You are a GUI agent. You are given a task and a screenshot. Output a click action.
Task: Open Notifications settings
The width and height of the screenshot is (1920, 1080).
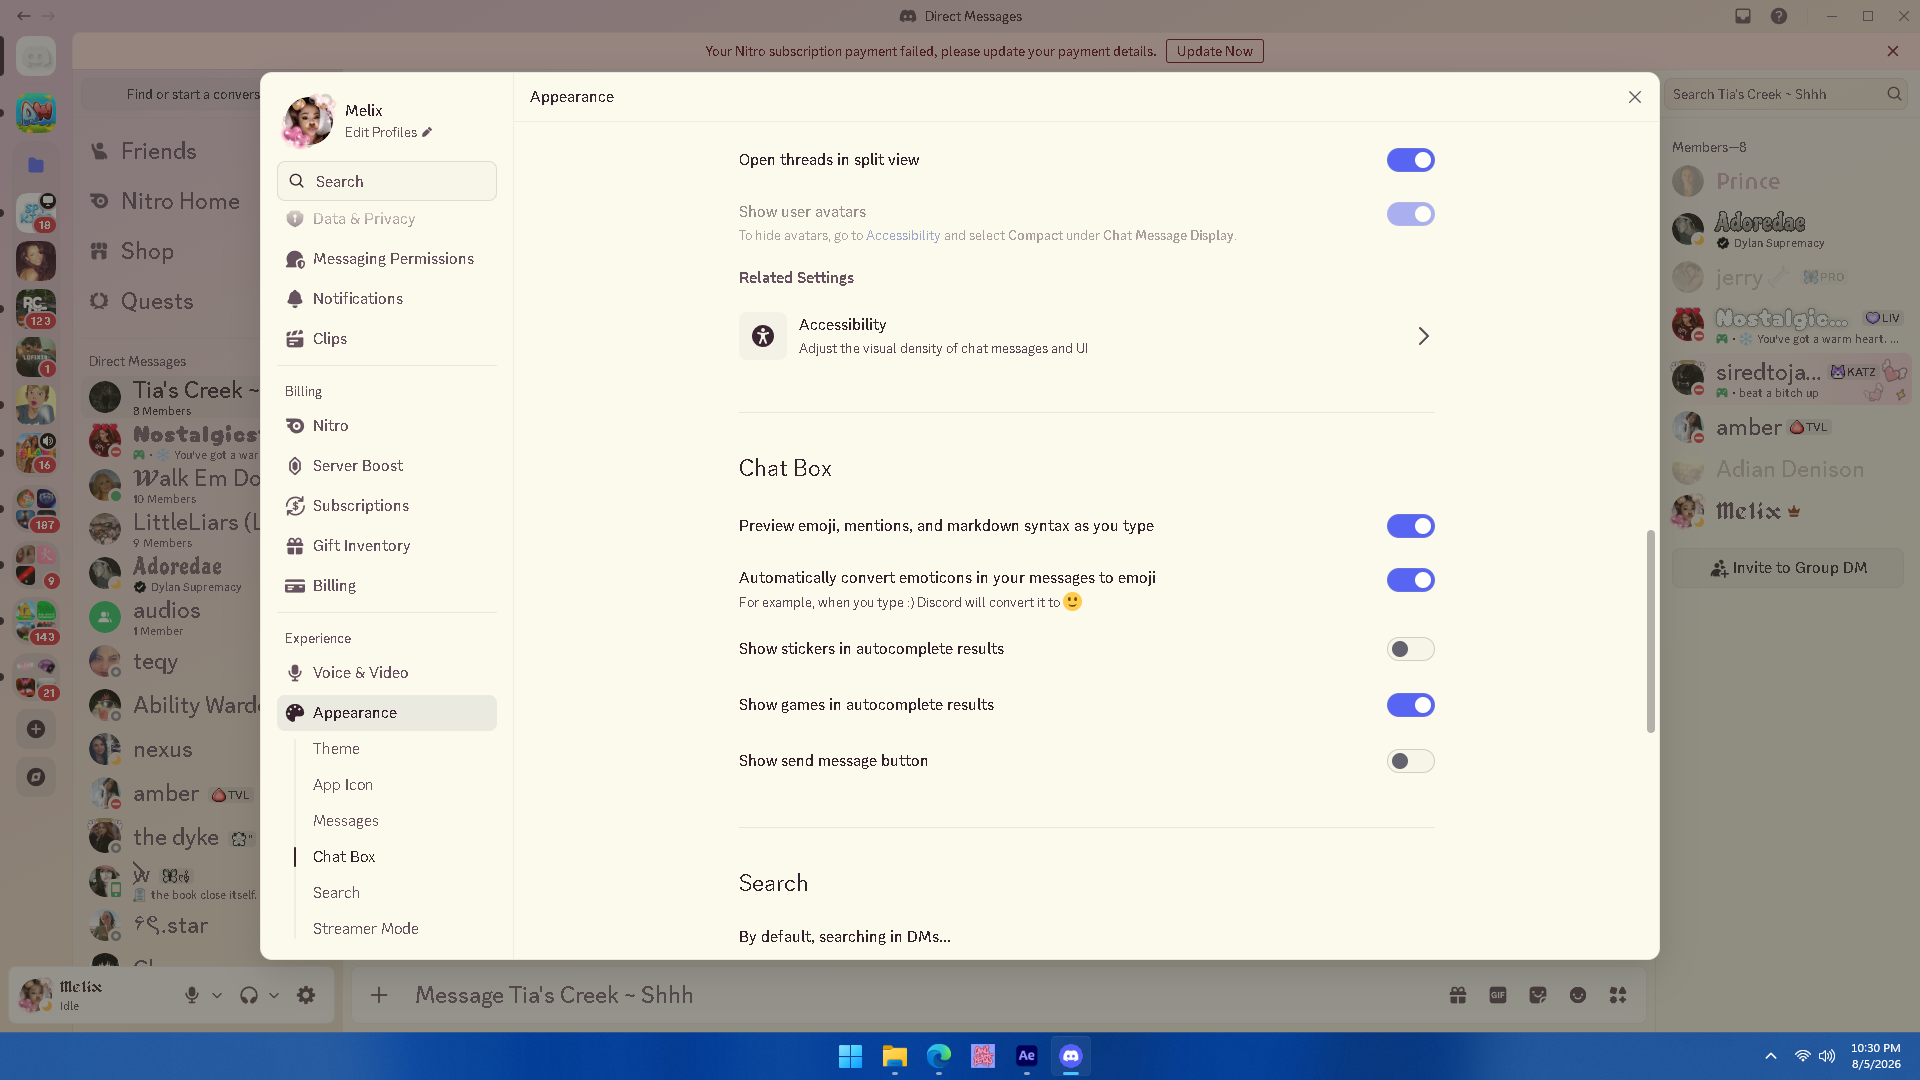[387, 299]
